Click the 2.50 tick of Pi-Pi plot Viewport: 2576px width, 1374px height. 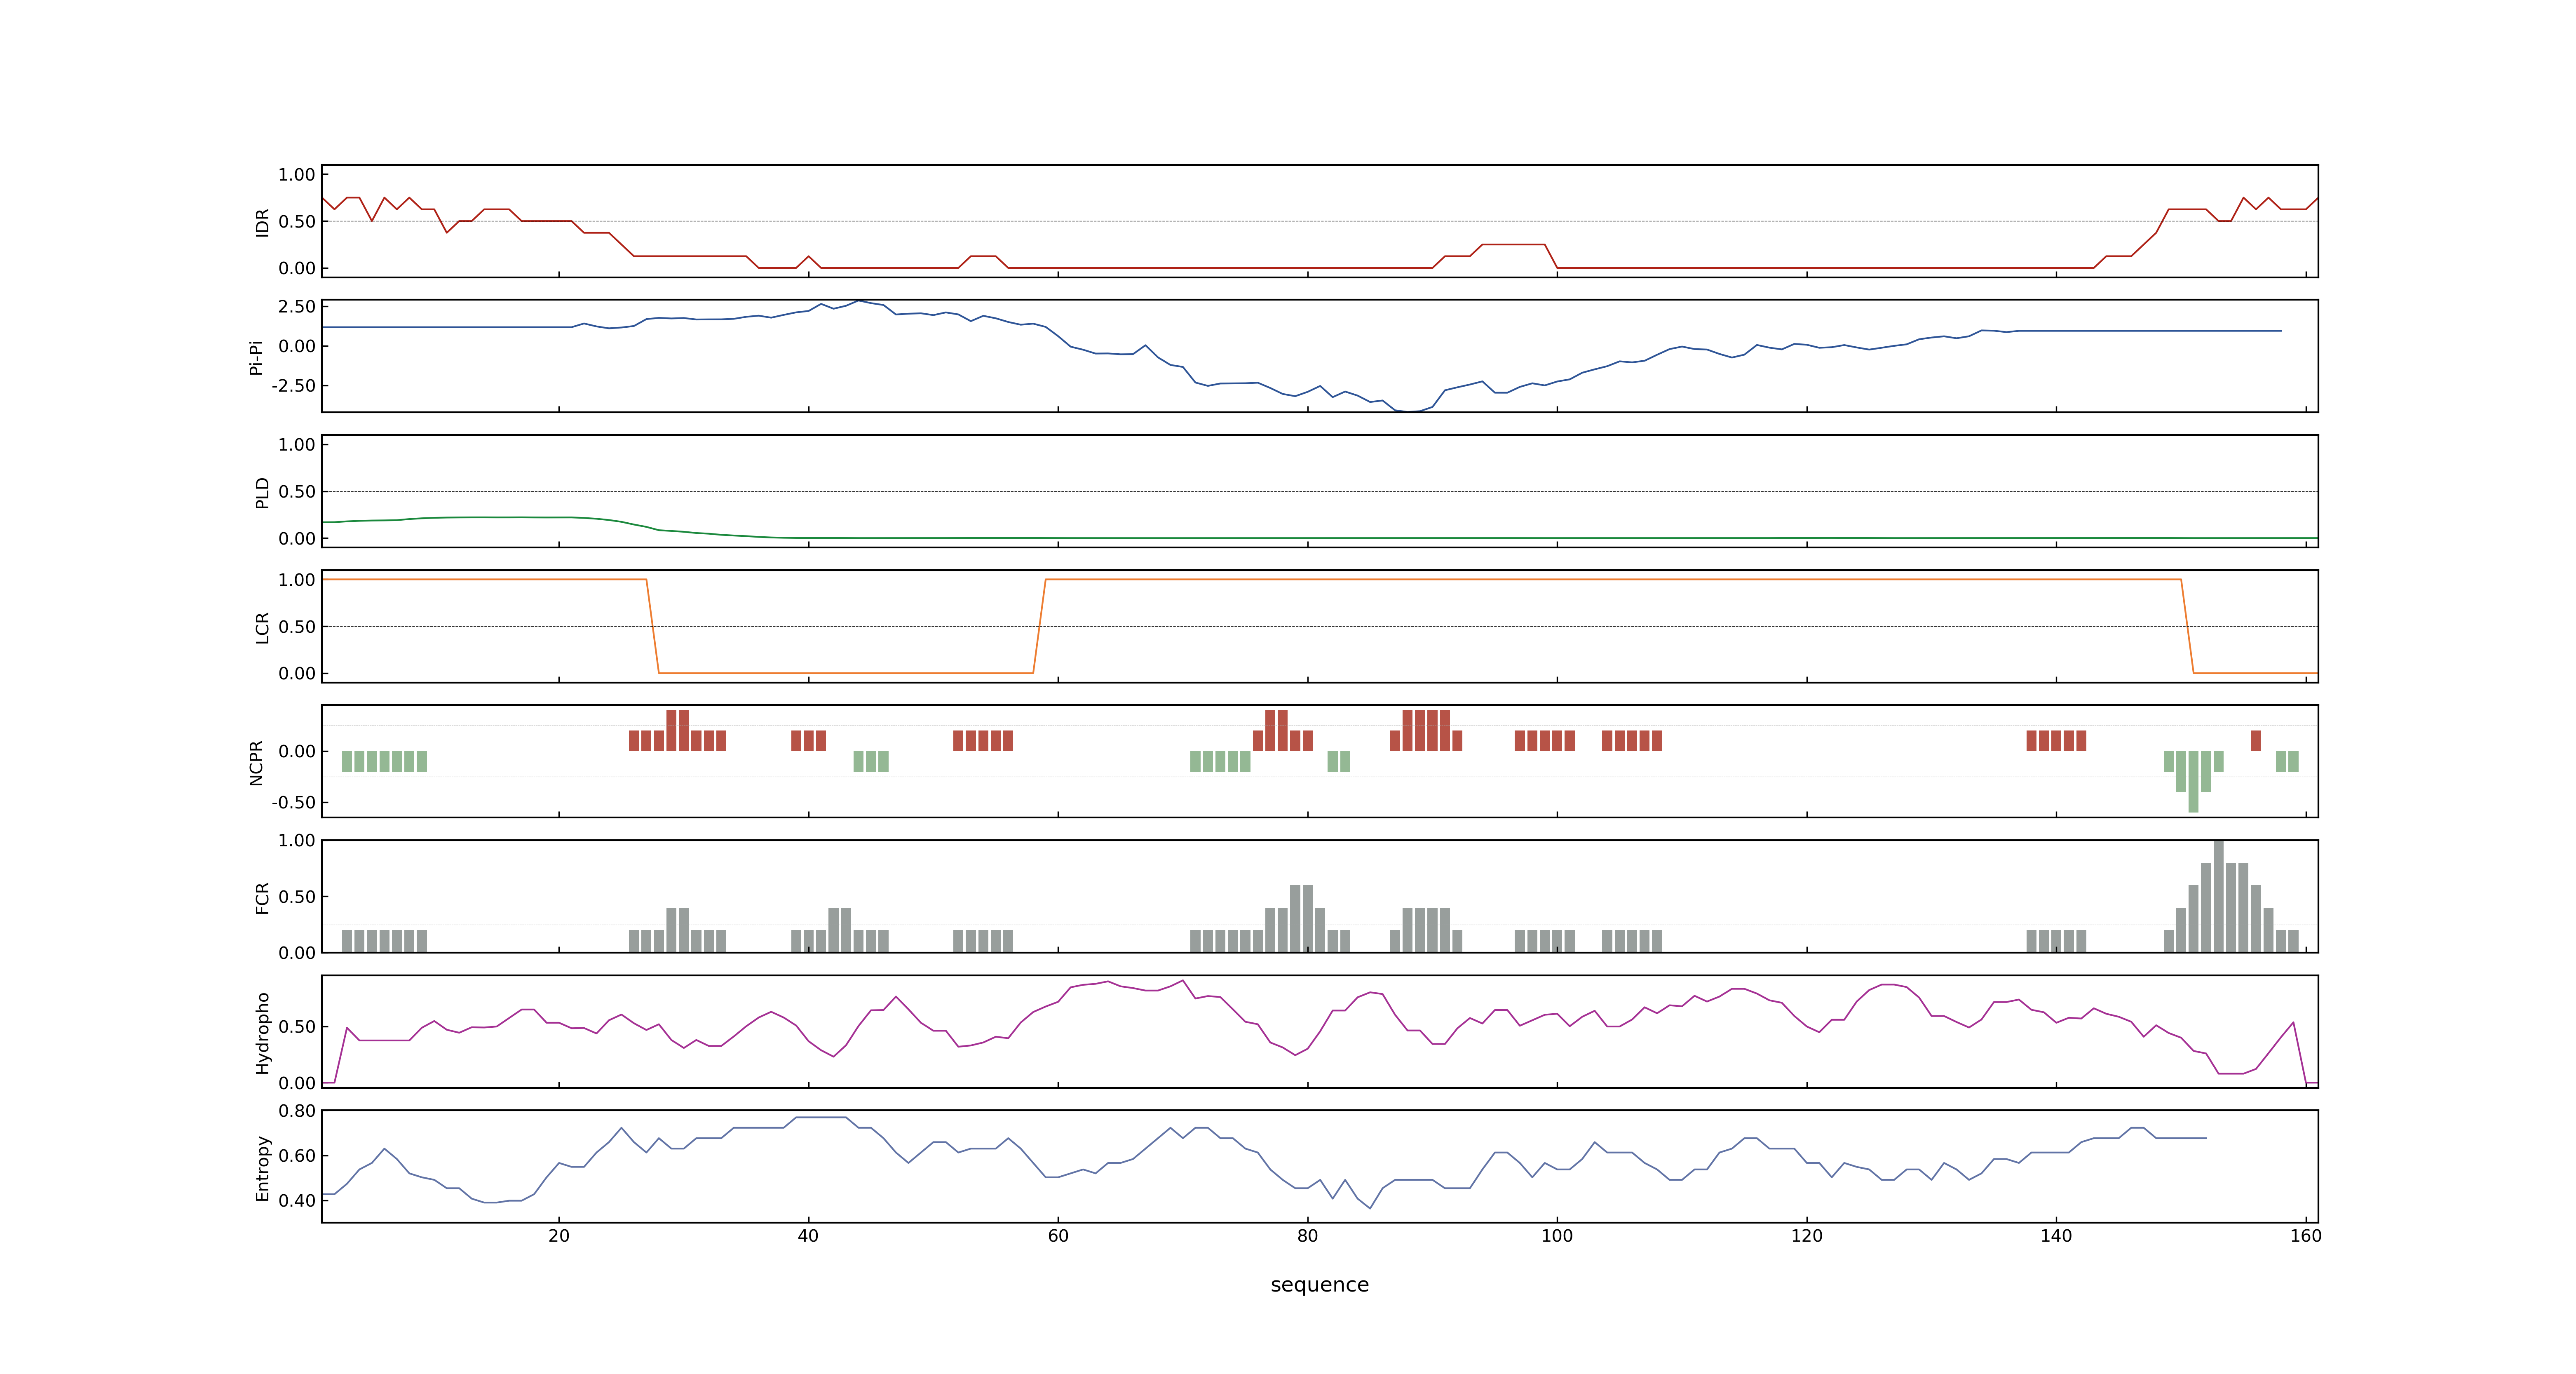tap(297, 307)
